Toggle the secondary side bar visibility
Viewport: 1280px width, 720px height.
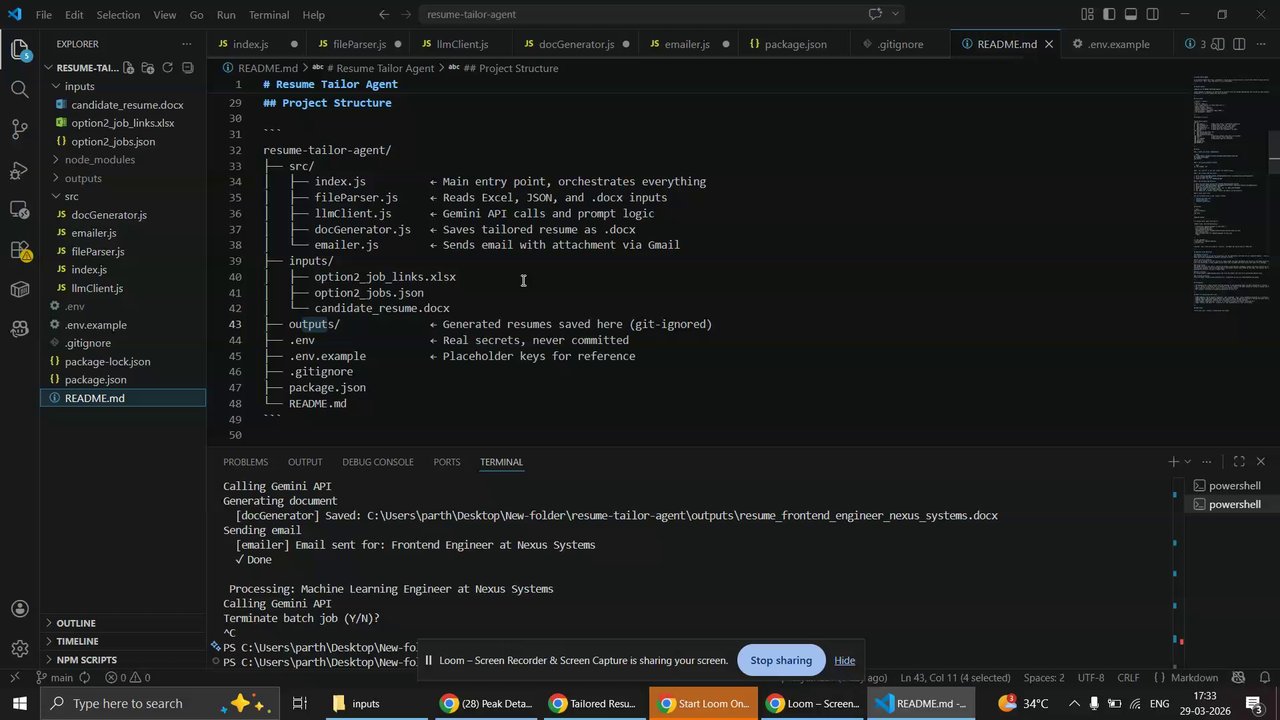point(1153,14)
